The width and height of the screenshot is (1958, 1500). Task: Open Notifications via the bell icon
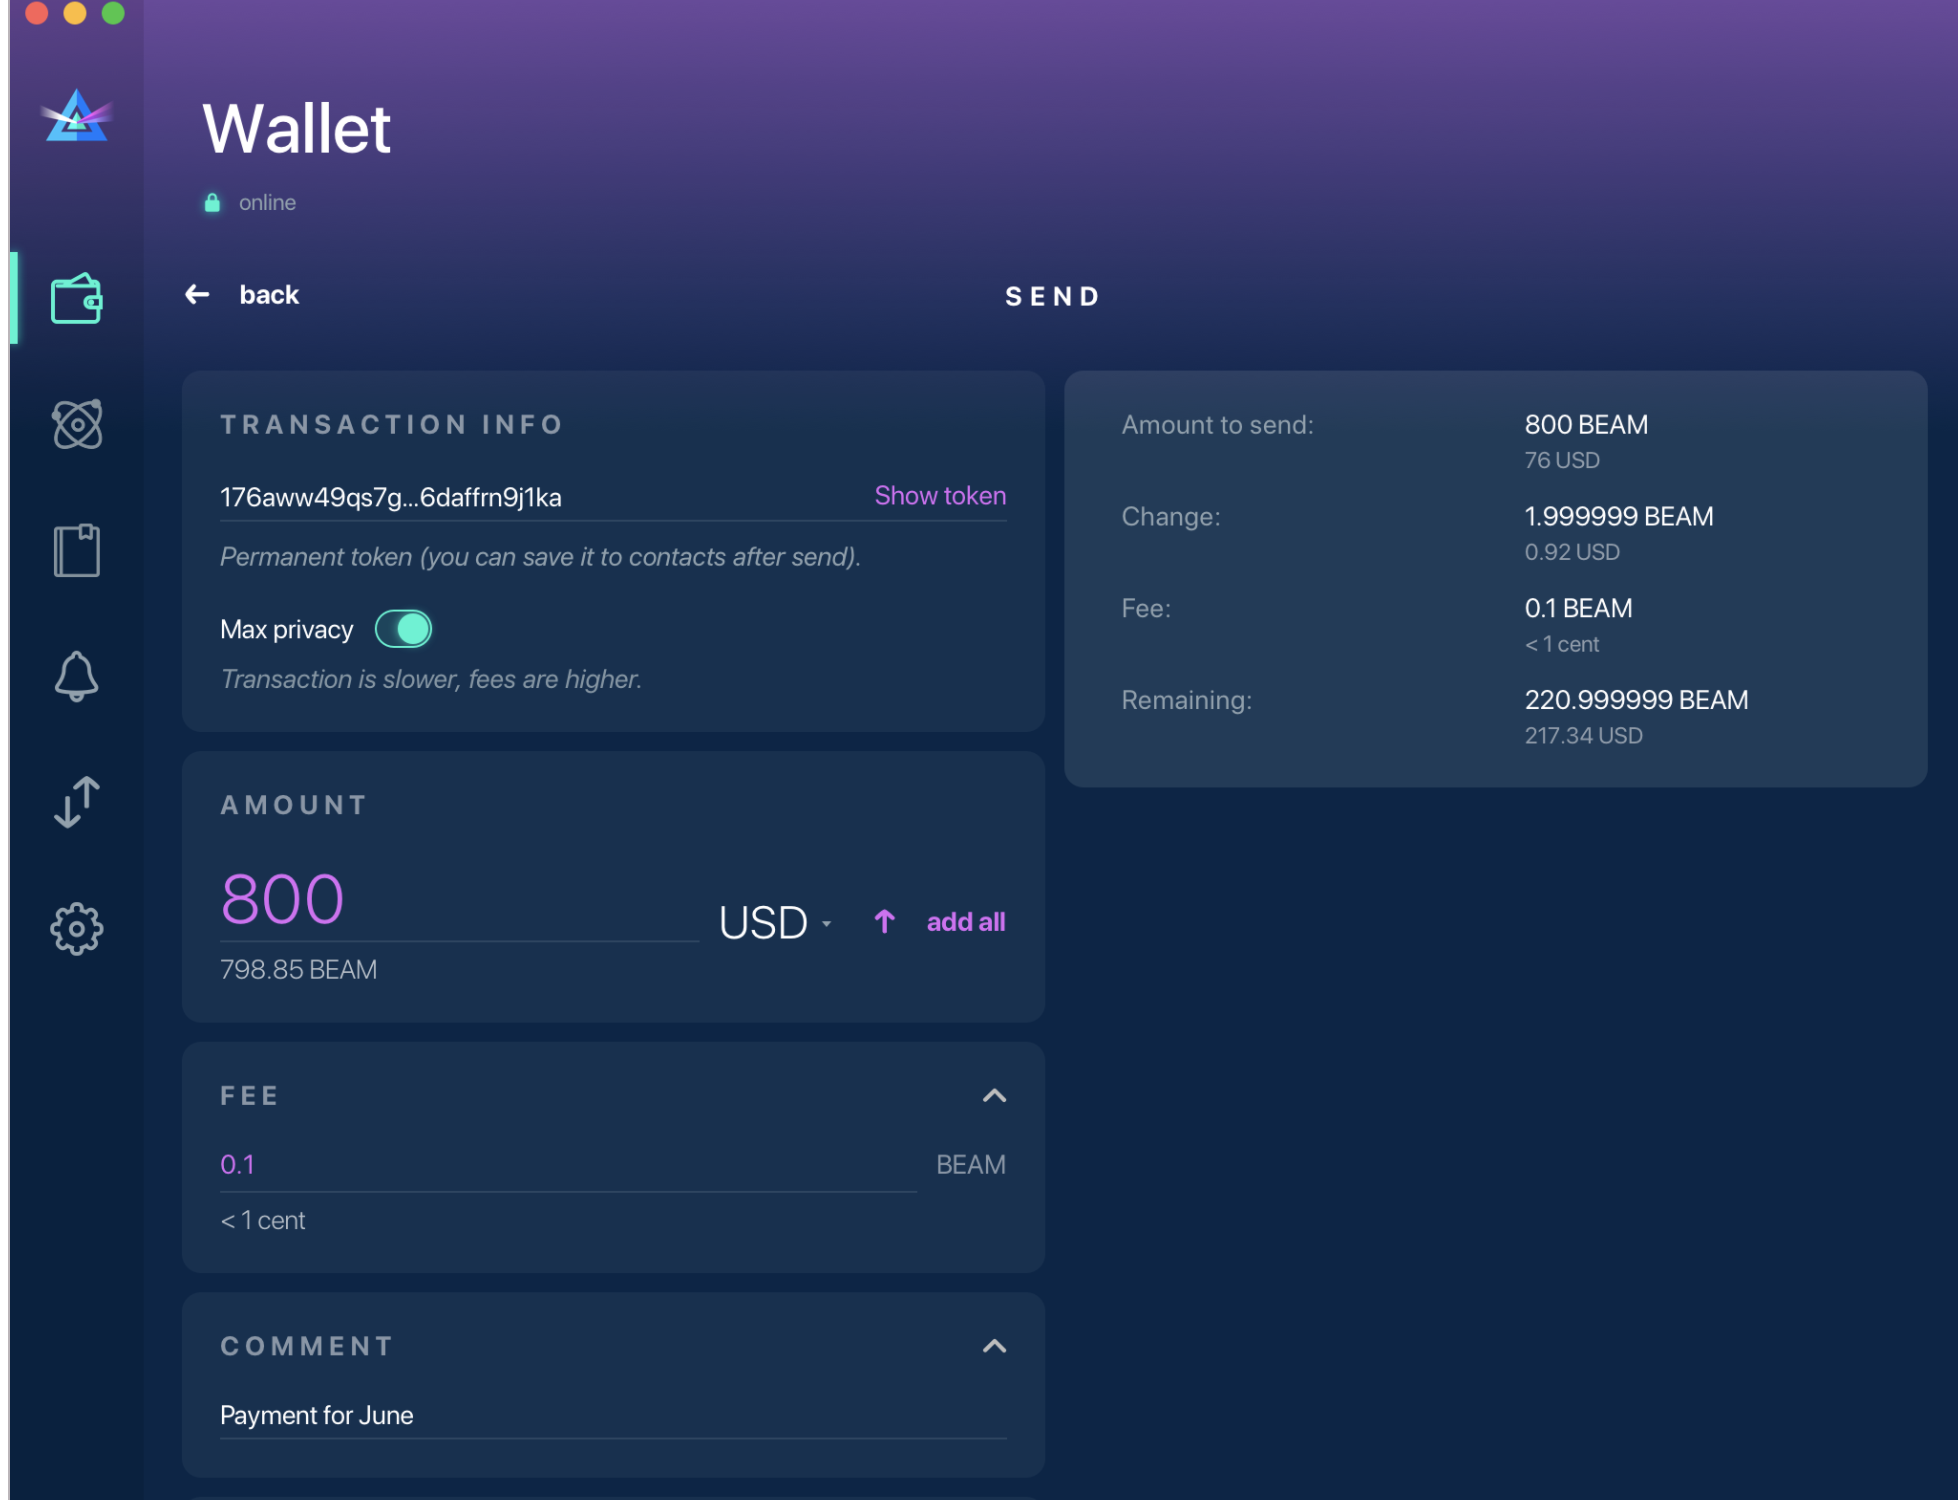click(x=78, y=676)
